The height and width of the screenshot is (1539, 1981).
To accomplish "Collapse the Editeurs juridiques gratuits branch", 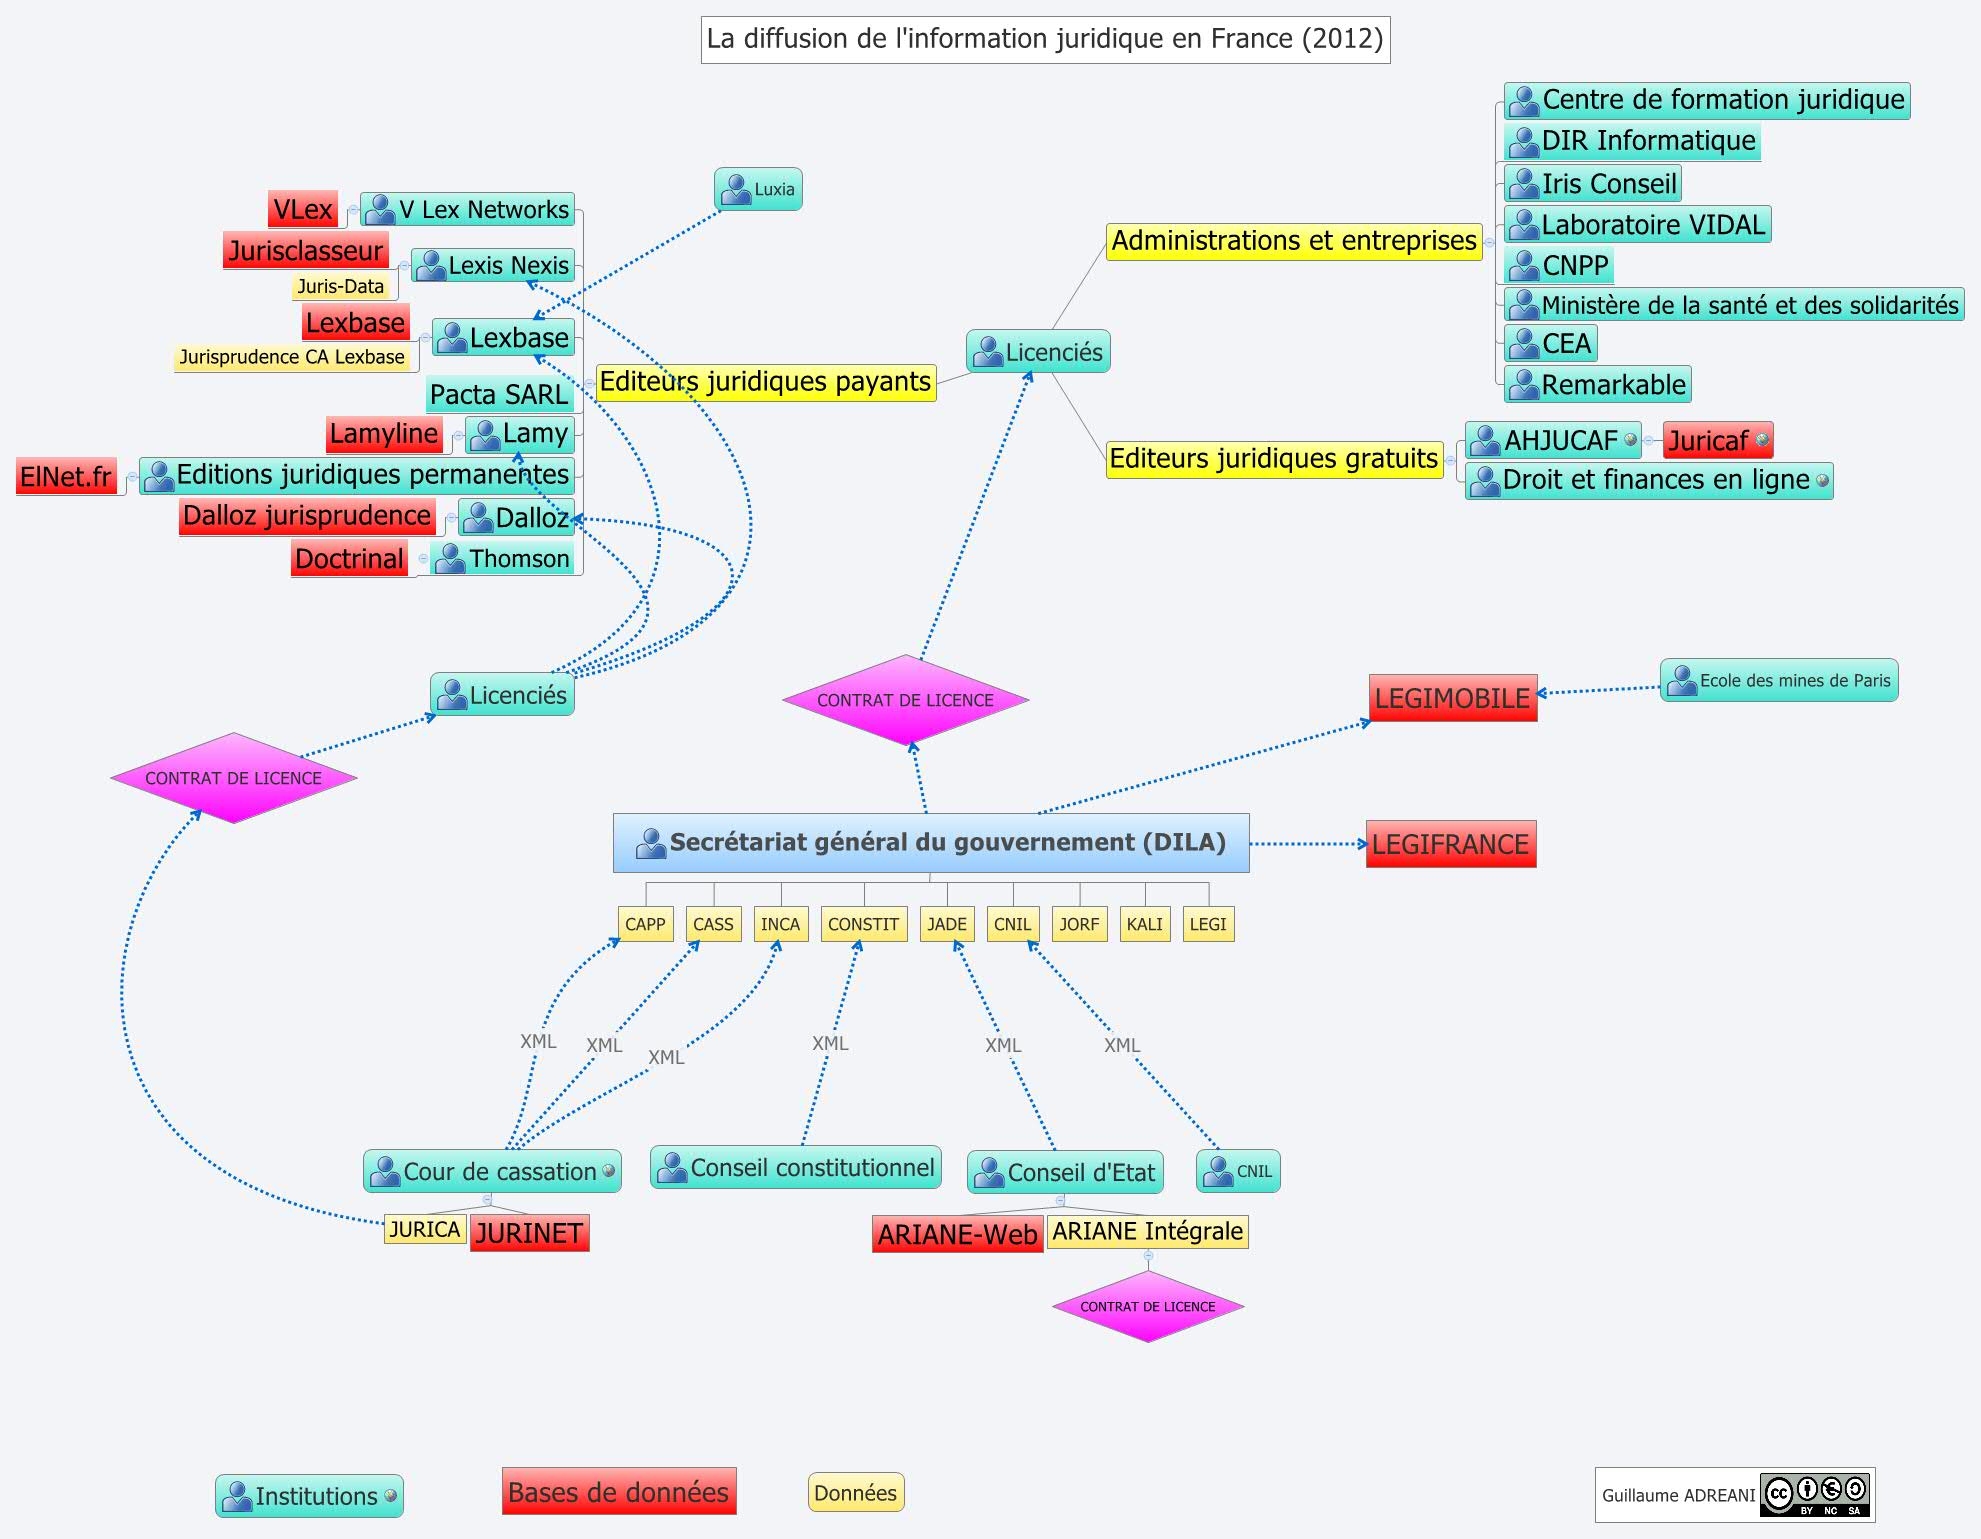I will [1450, 460].
